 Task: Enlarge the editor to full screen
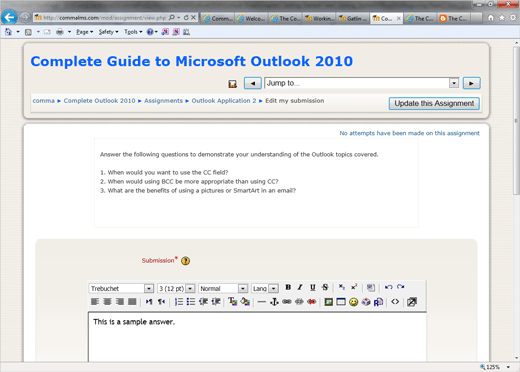(x=412, y=302)
